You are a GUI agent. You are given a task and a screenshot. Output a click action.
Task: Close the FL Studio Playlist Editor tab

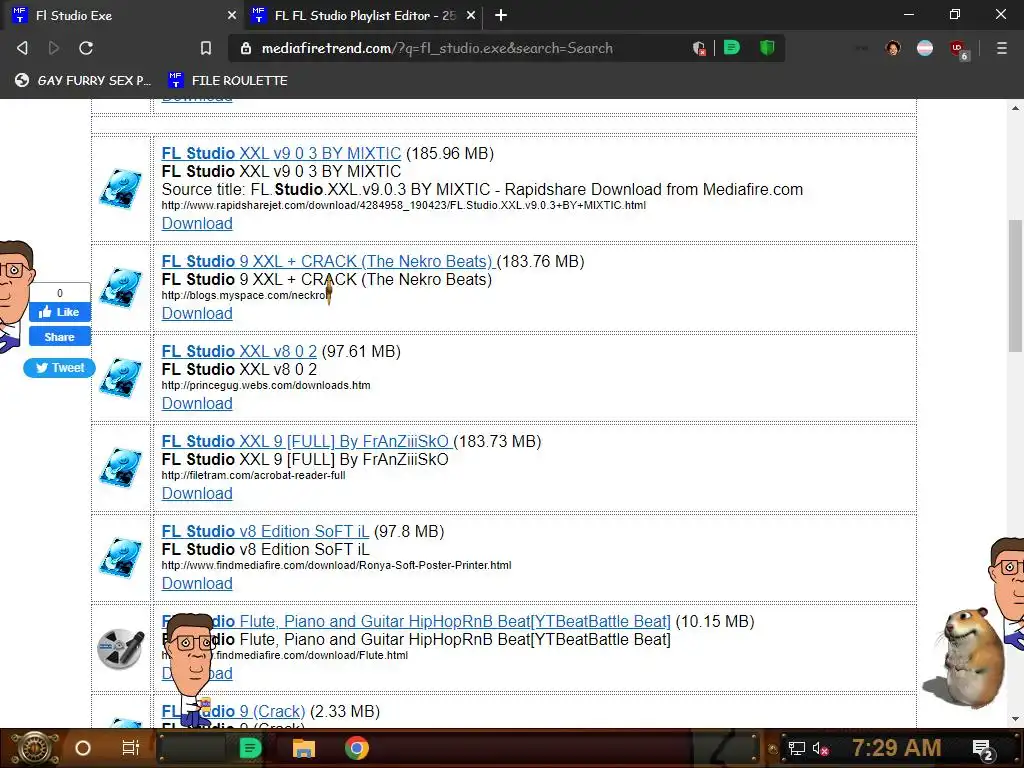coord(471,15)
